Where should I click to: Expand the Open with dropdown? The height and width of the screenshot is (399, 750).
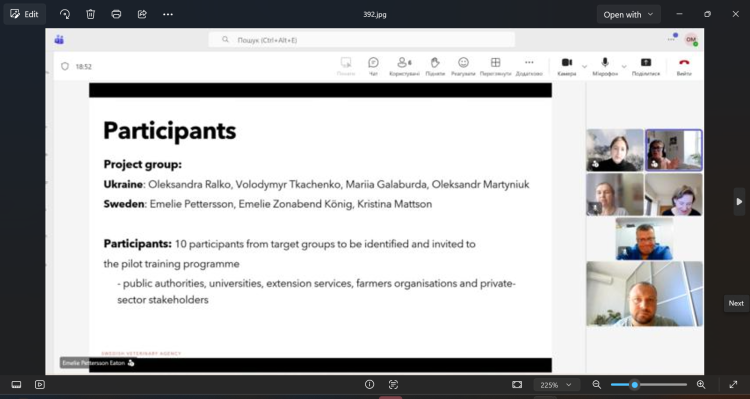point(629,14)
